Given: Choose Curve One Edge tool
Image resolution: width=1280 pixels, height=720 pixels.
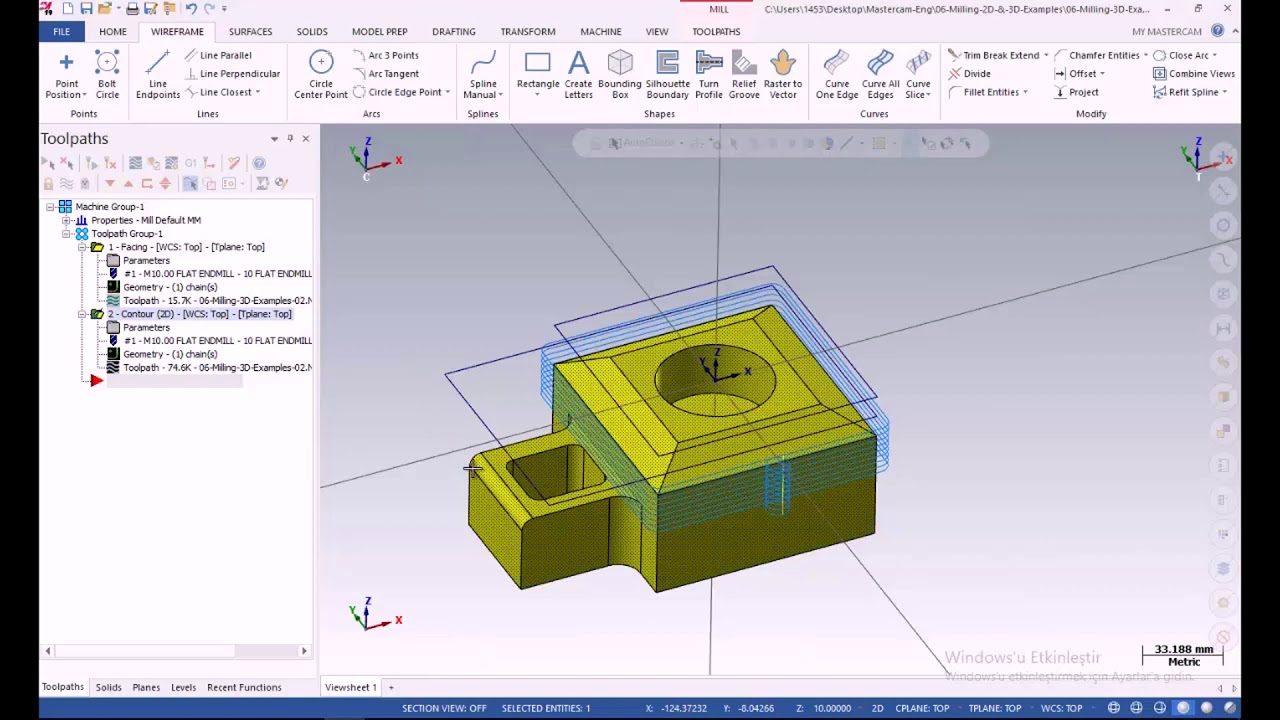Looking at the screenshot, I should [x=837, y=75].
